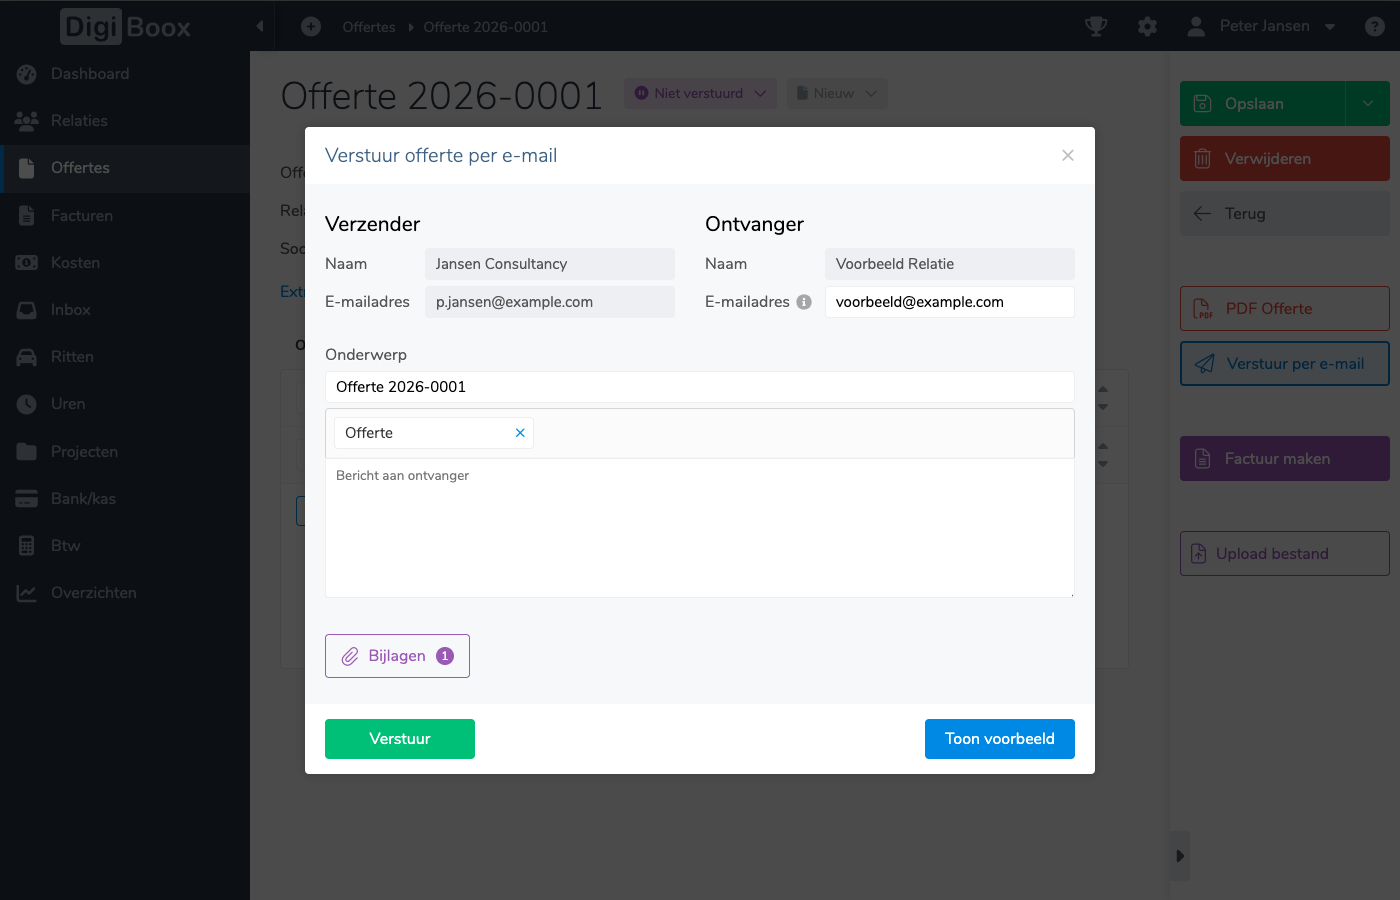1400x900 pixels.
Task: Expand the Opslaan split-button arrow
Action: (1367, 104)
